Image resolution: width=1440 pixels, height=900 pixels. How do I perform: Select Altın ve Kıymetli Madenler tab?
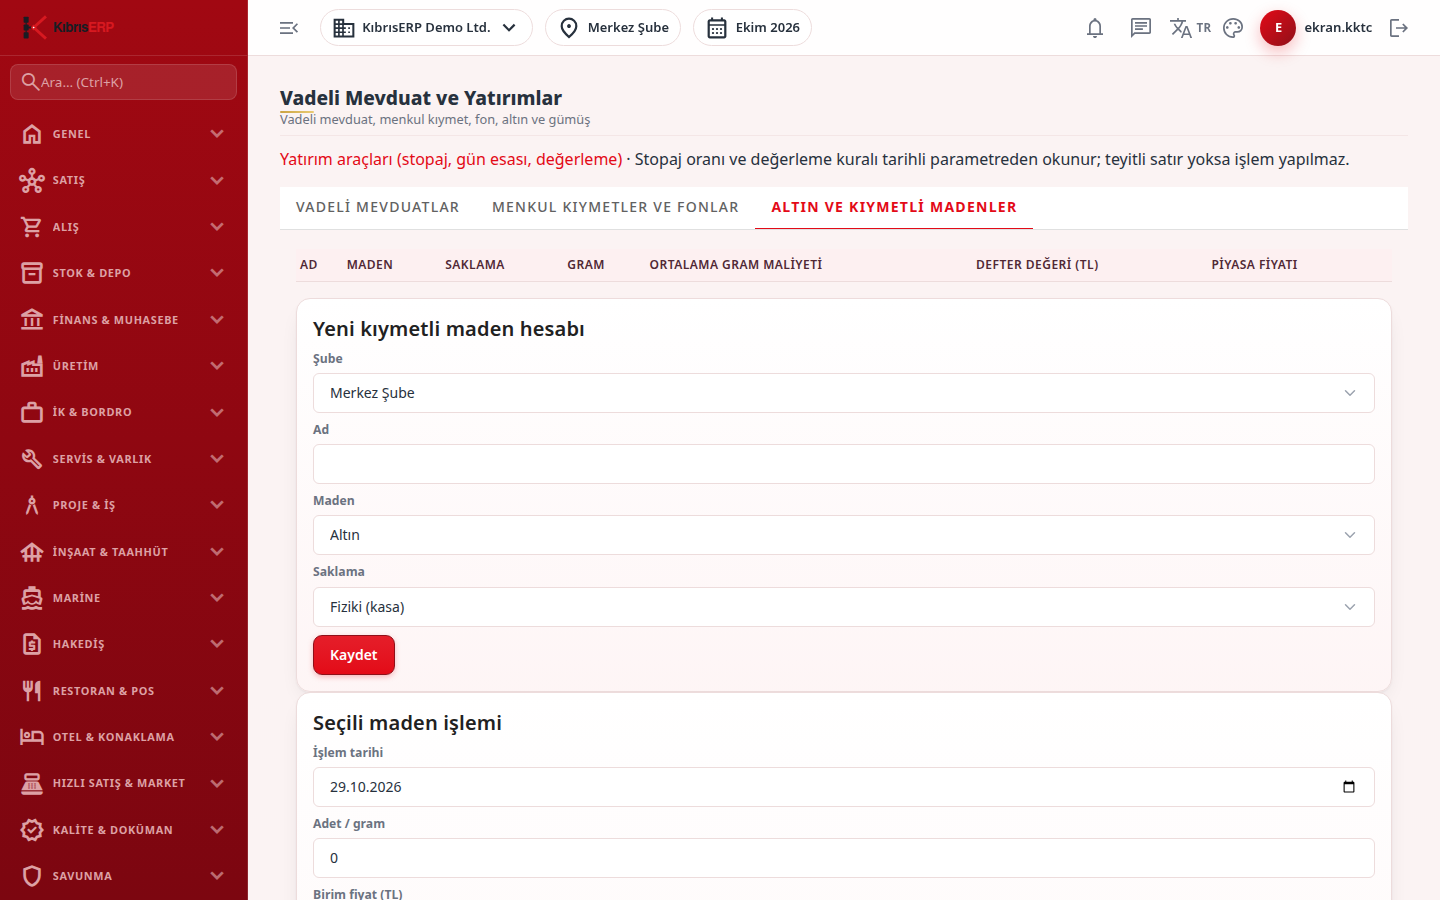point(894,207)
